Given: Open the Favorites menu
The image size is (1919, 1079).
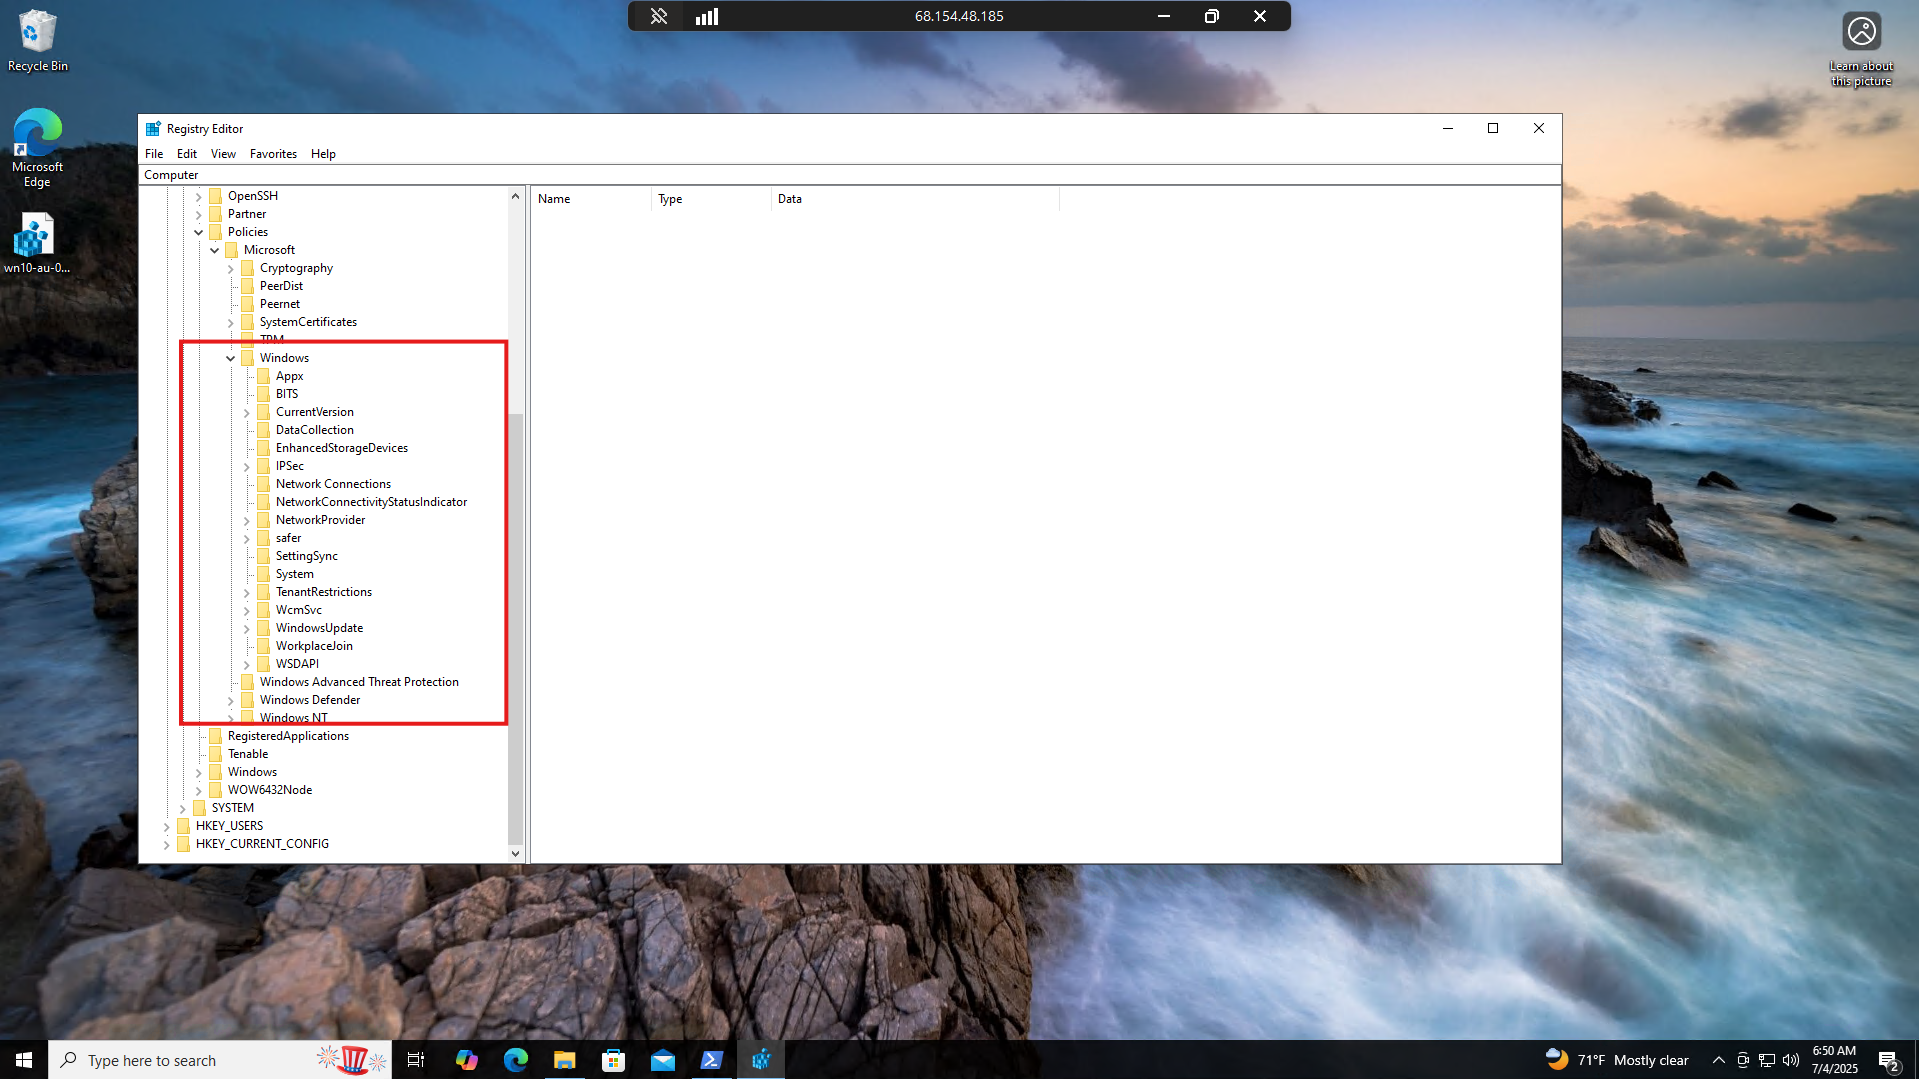Looking at the screenshot, I should (x=273, y=154).
